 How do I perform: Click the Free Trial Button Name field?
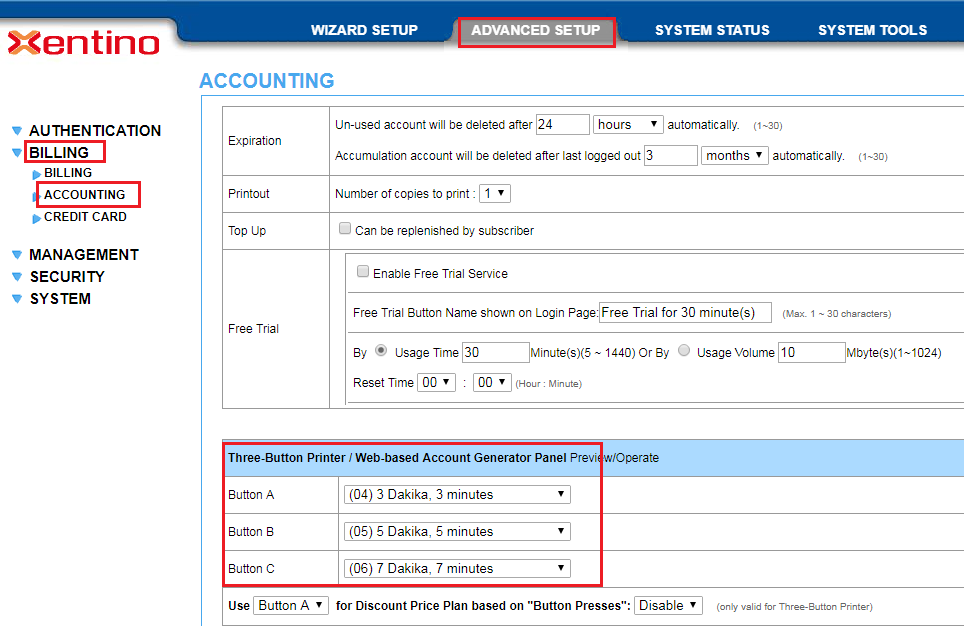(x=685, y=312)
